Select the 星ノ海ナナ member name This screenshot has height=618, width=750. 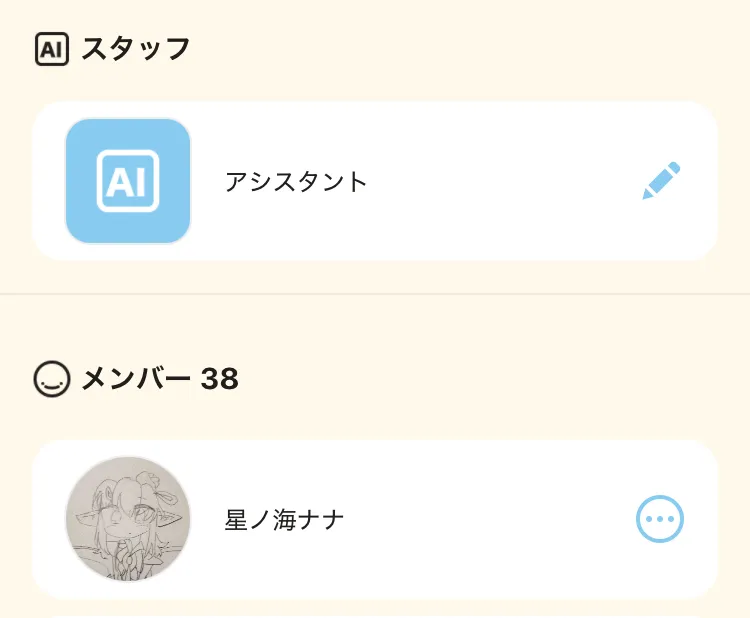285,519
